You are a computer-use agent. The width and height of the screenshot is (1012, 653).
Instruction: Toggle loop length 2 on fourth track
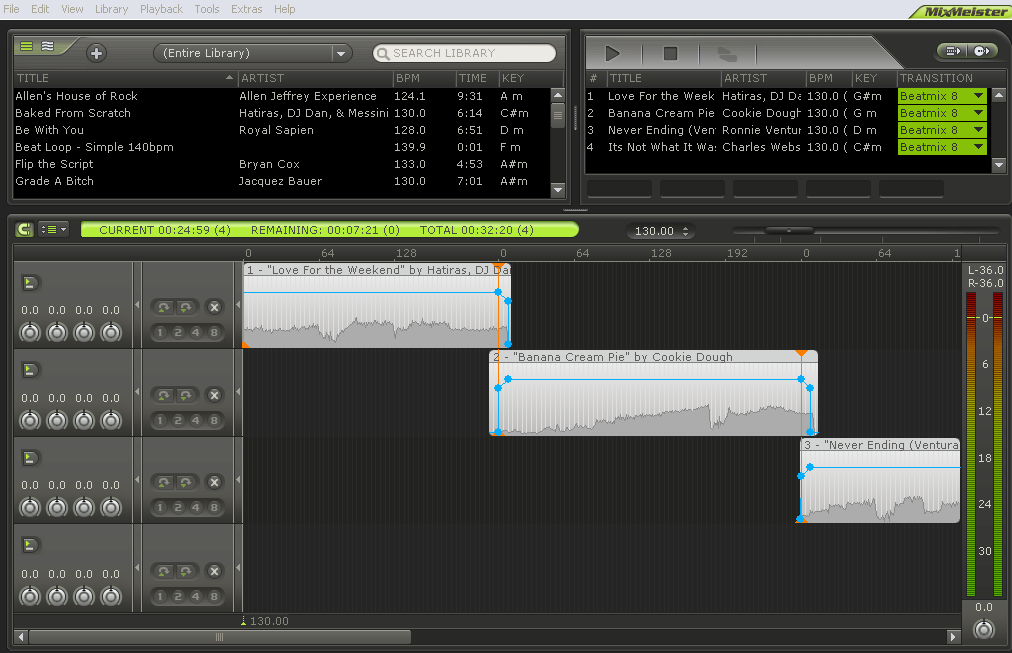pos(178,597)
